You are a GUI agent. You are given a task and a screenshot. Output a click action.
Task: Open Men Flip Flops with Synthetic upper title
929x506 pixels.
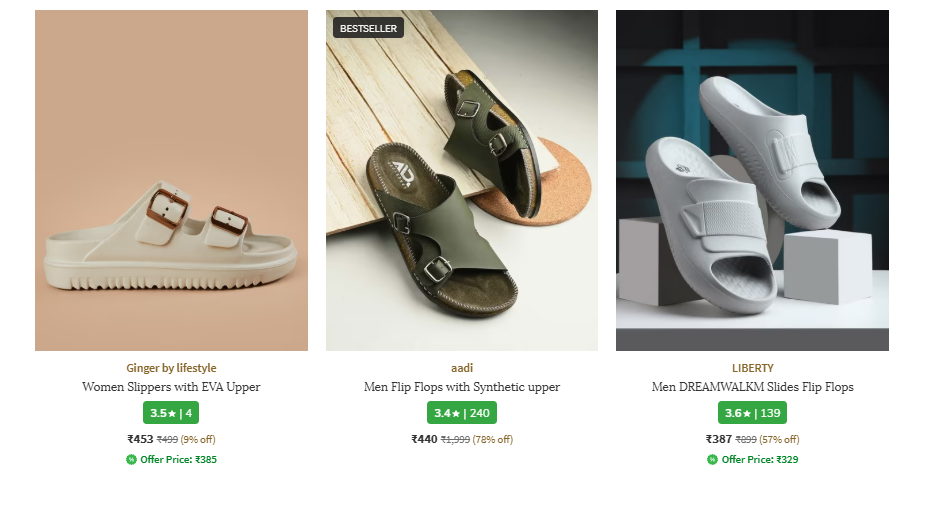click(461, 387)
